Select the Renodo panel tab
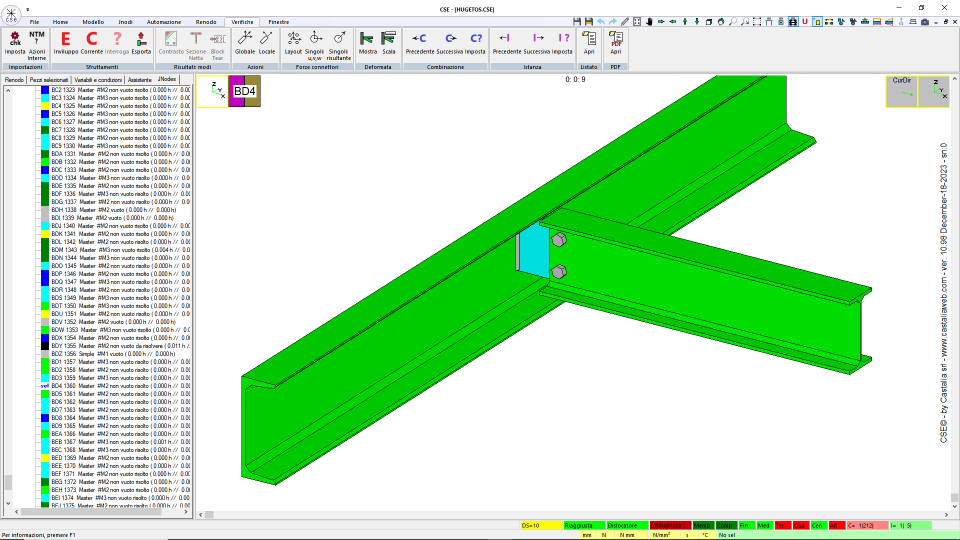The width and height of the screenshot is (960, 540). (14, 80)
